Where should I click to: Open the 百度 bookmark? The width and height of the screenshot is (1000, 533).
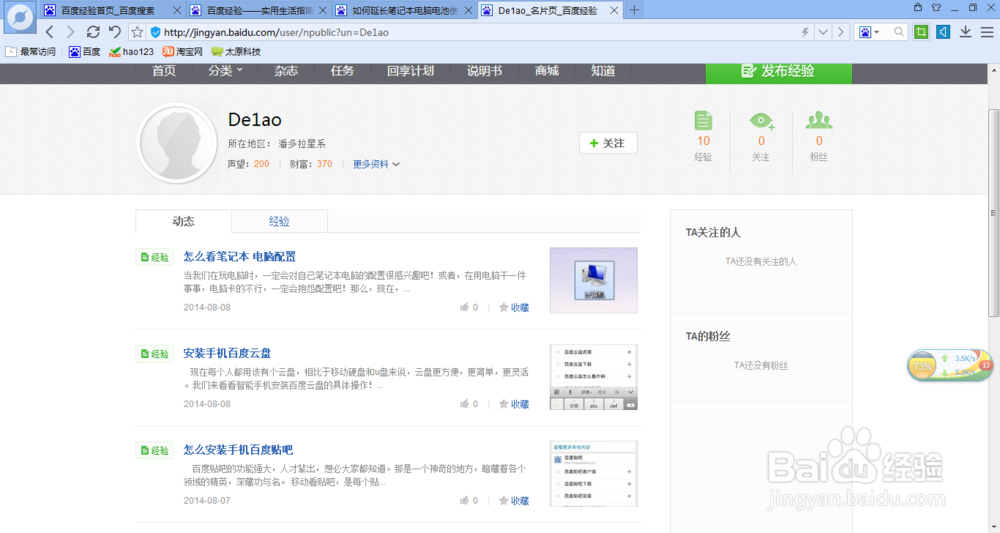click(x=84, y=52)
